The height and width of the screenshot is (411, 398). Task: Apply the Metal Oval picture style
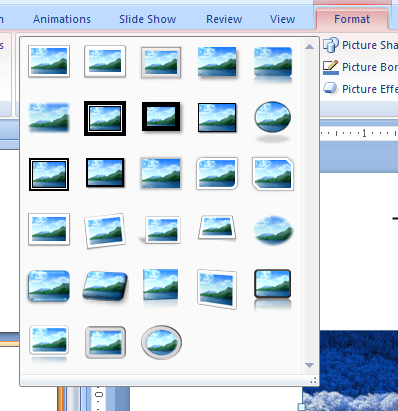coord(161,342)
